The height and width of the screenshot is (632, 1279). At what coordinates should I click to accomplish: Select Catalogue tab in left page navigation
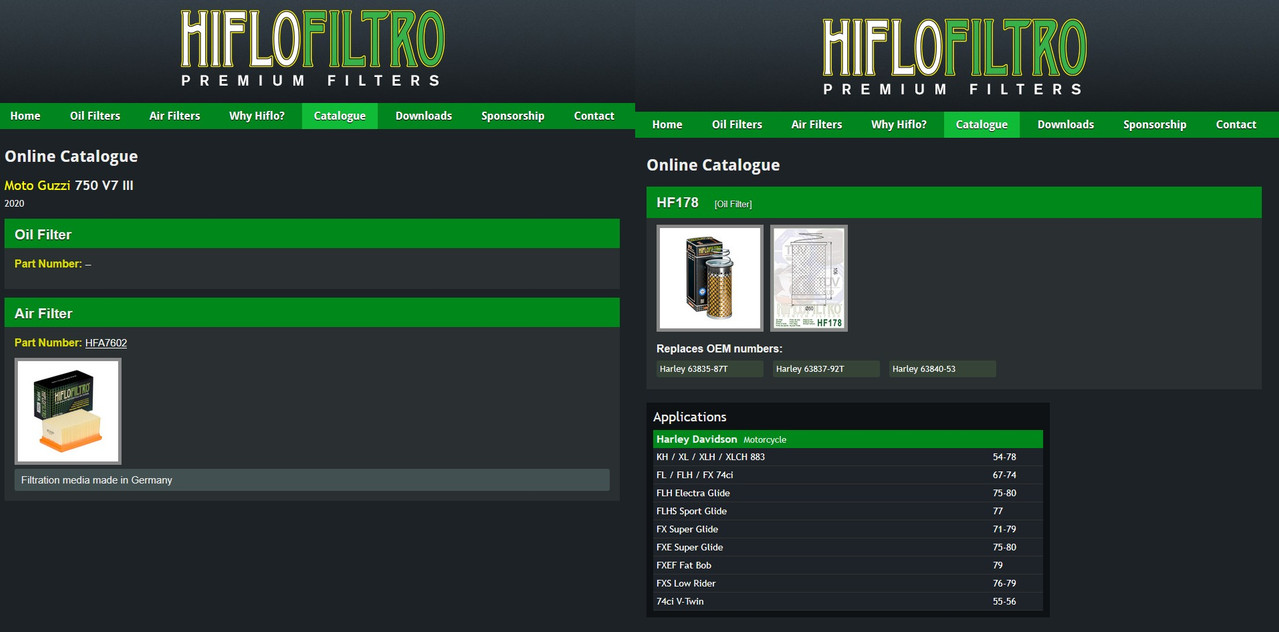click(340, 116)
